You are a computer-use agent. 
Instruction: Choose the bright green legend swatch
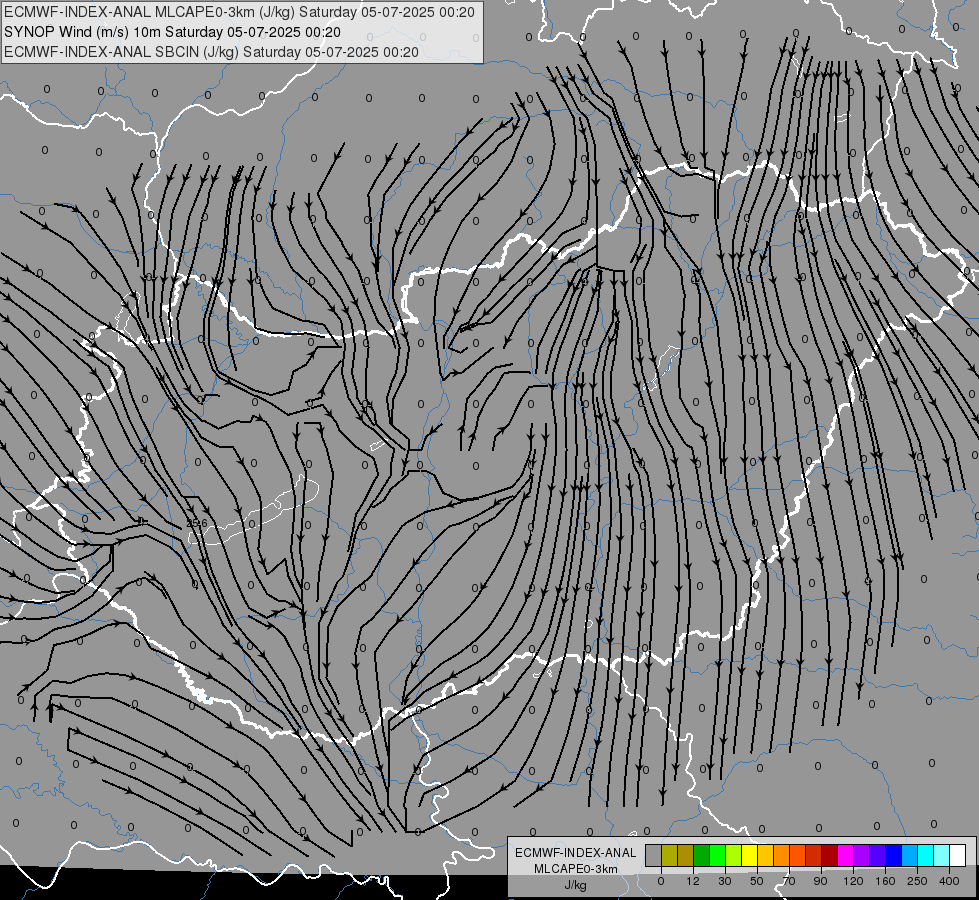coord(717,855)
